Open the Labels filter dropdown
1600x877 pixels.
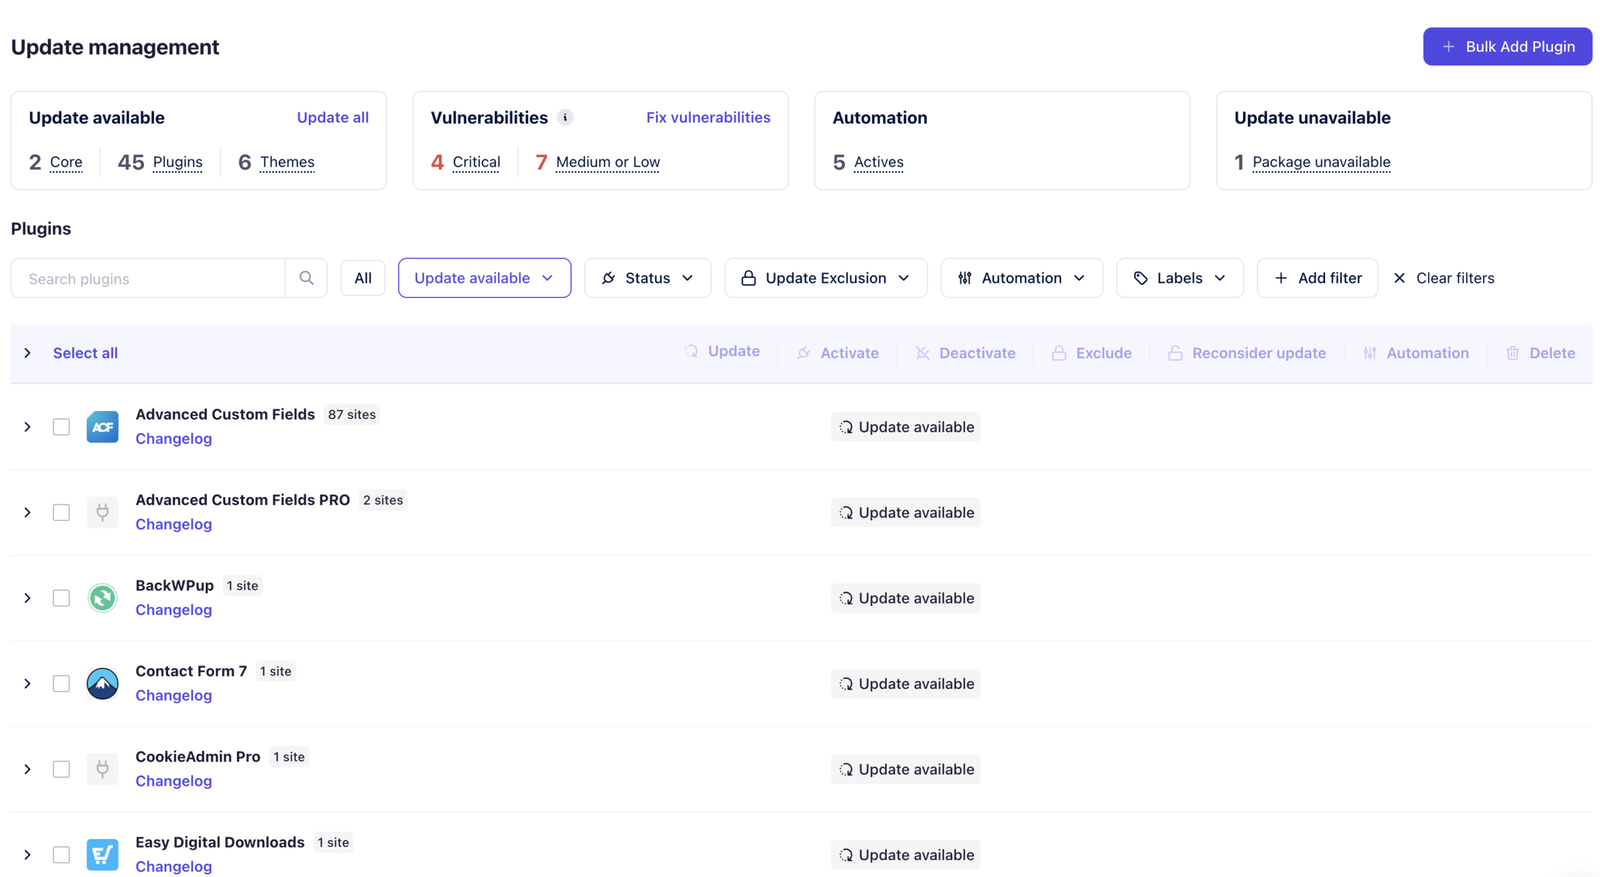(1179, 278)
